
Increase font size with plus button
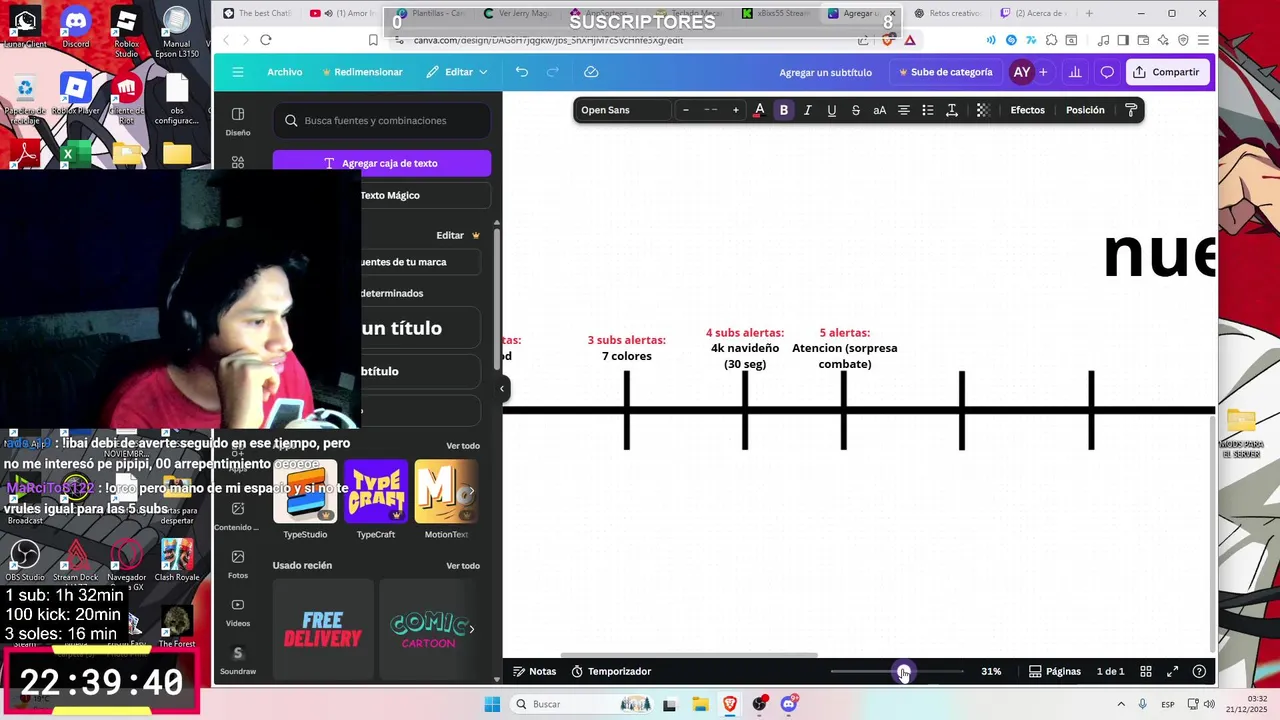coord(736,110)
